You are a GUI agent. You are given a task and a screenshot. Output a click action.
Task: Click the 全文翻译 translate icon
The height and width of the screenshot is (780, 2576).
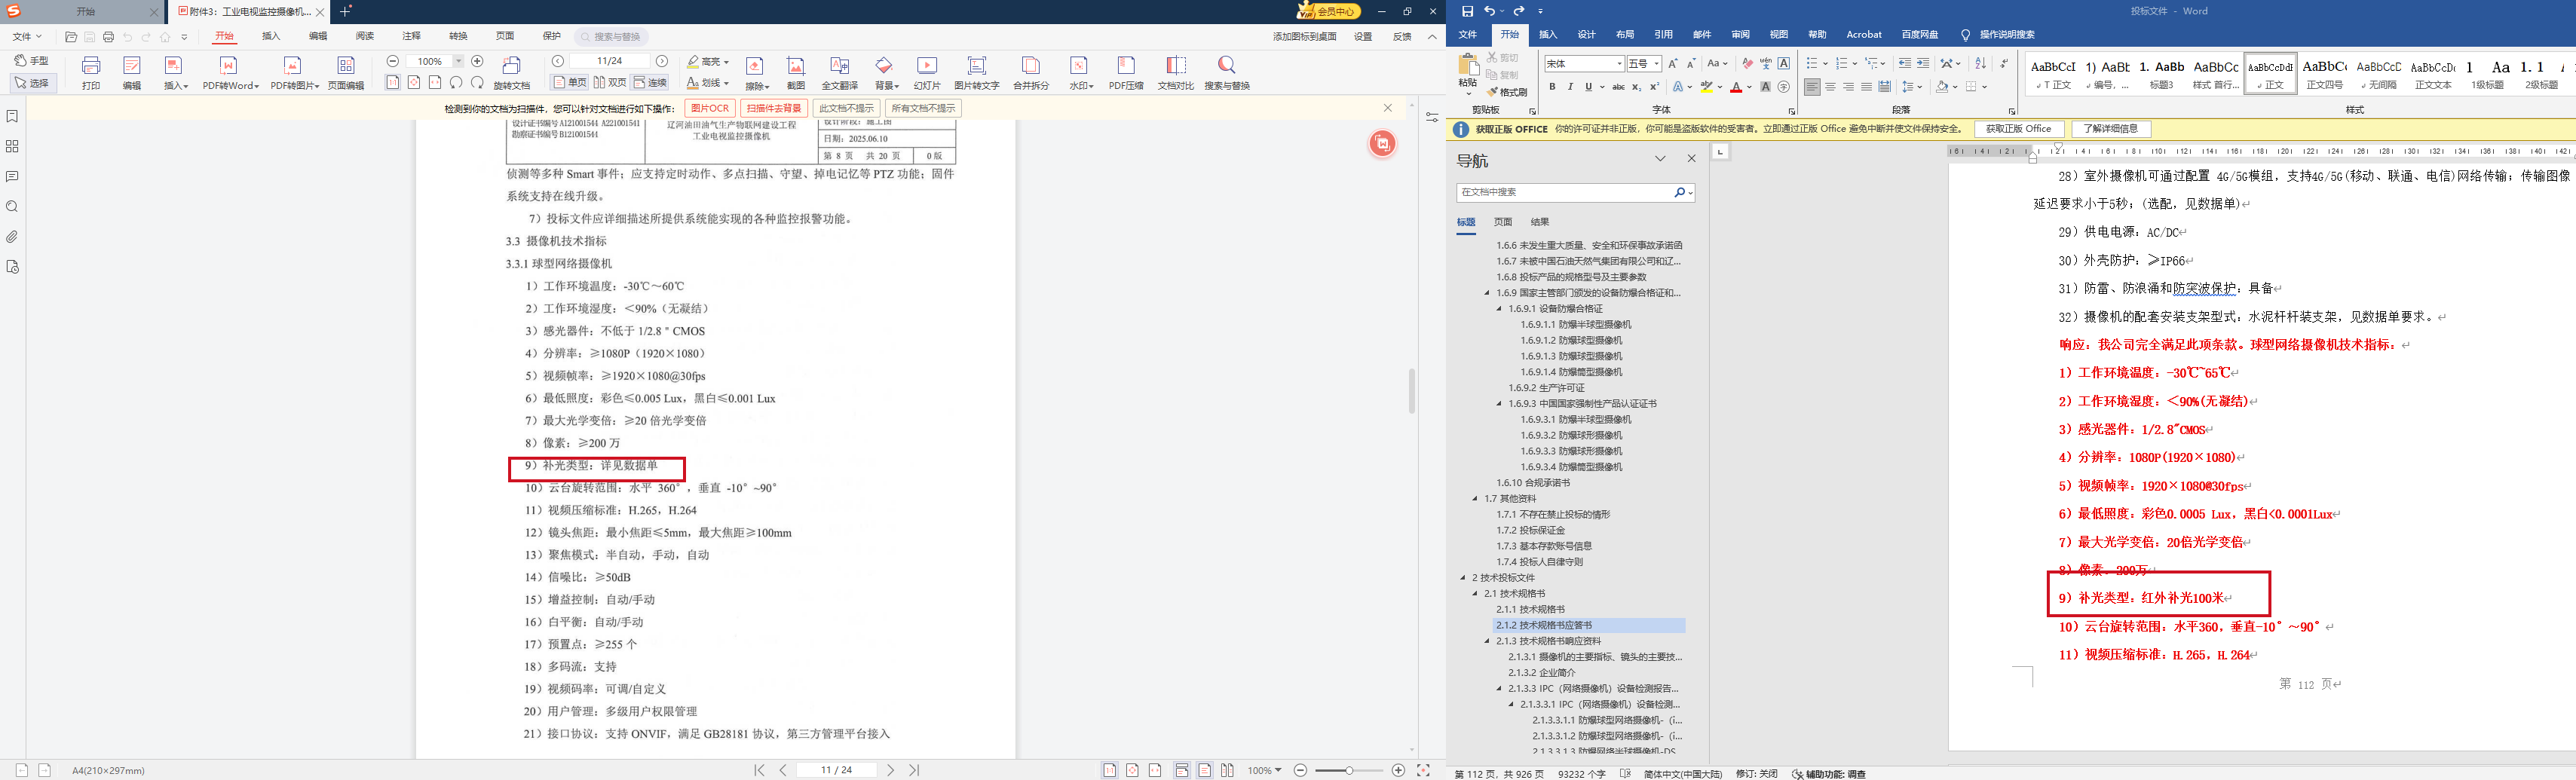839,66
